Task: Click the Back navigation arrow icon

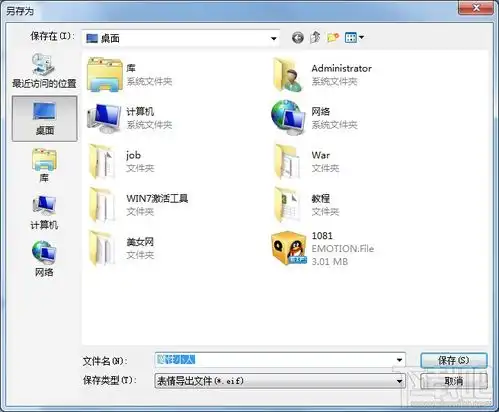Action: (298, 38)
